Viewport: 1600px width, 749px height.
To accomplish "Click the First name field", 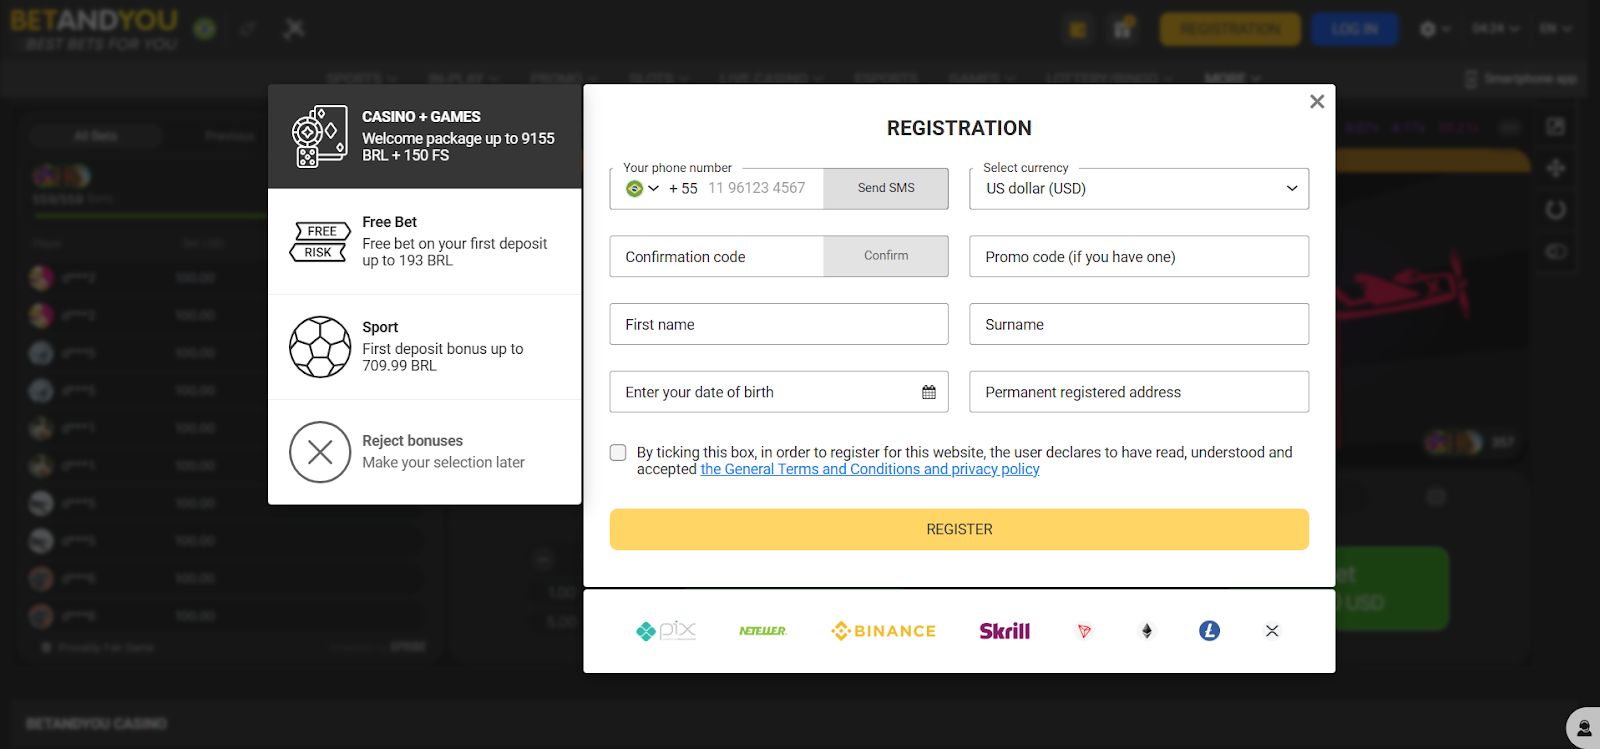I will 779,324.
